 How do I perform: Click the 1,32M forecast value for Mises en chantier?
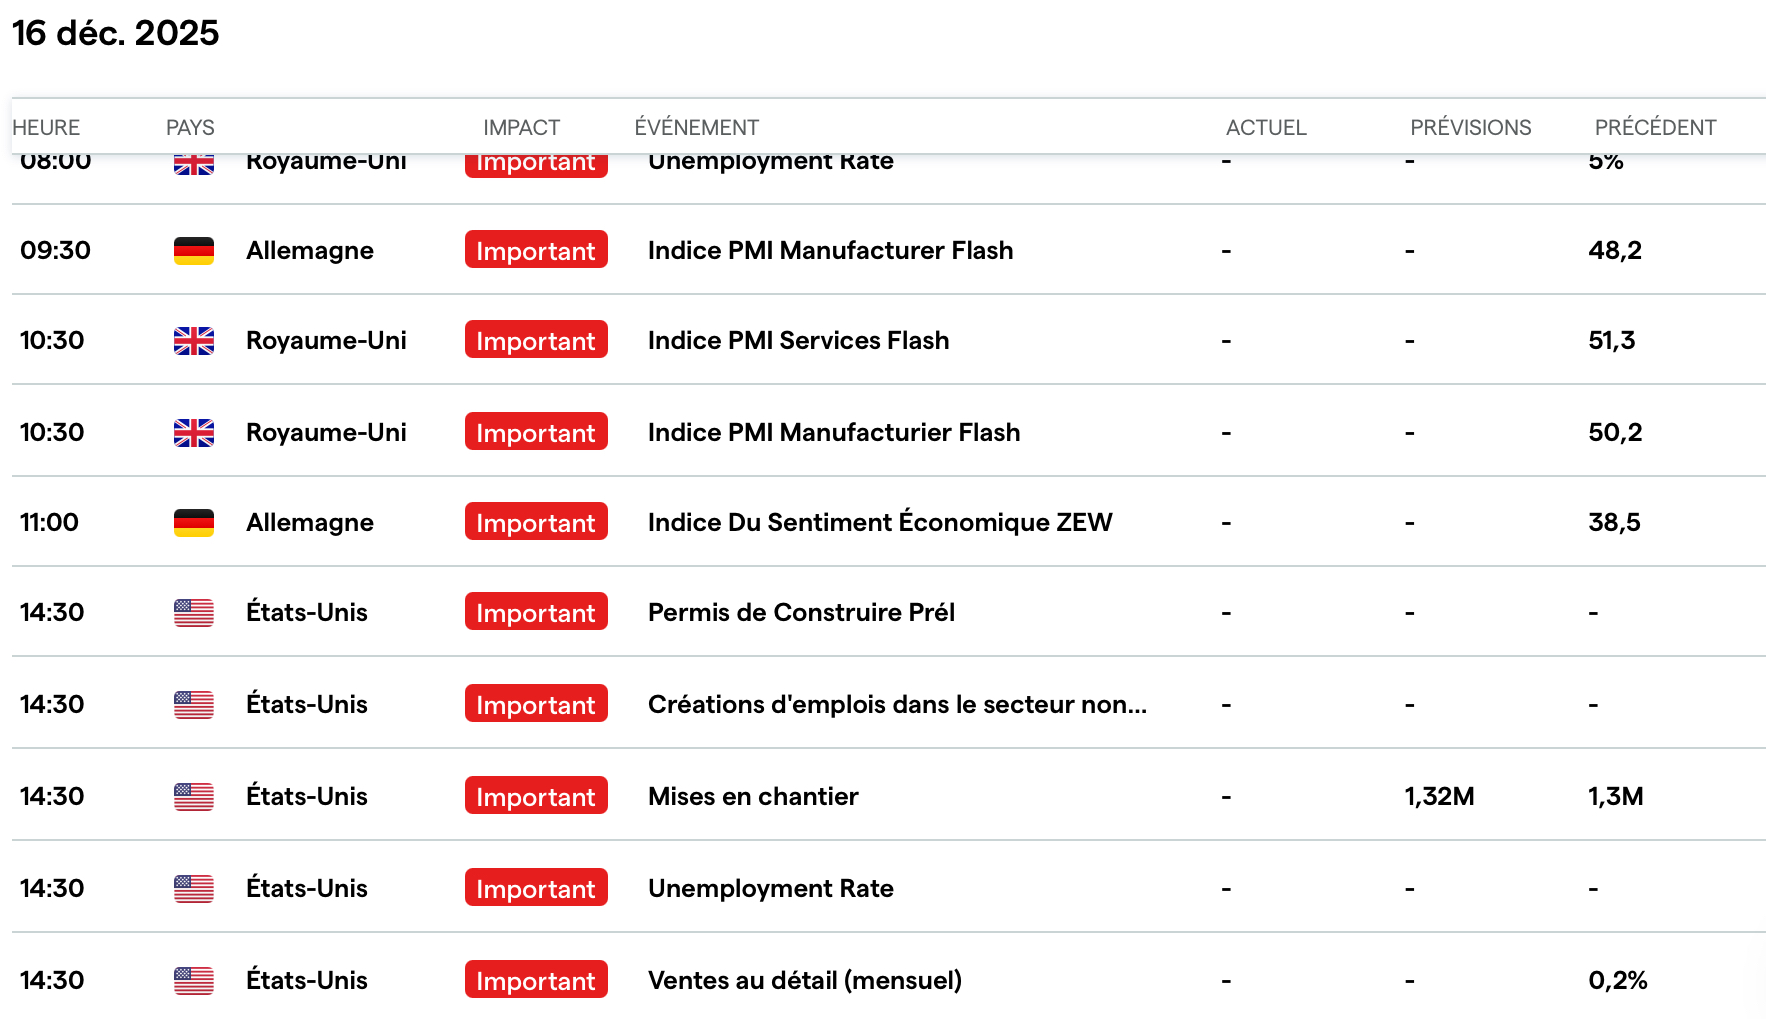1439,796
